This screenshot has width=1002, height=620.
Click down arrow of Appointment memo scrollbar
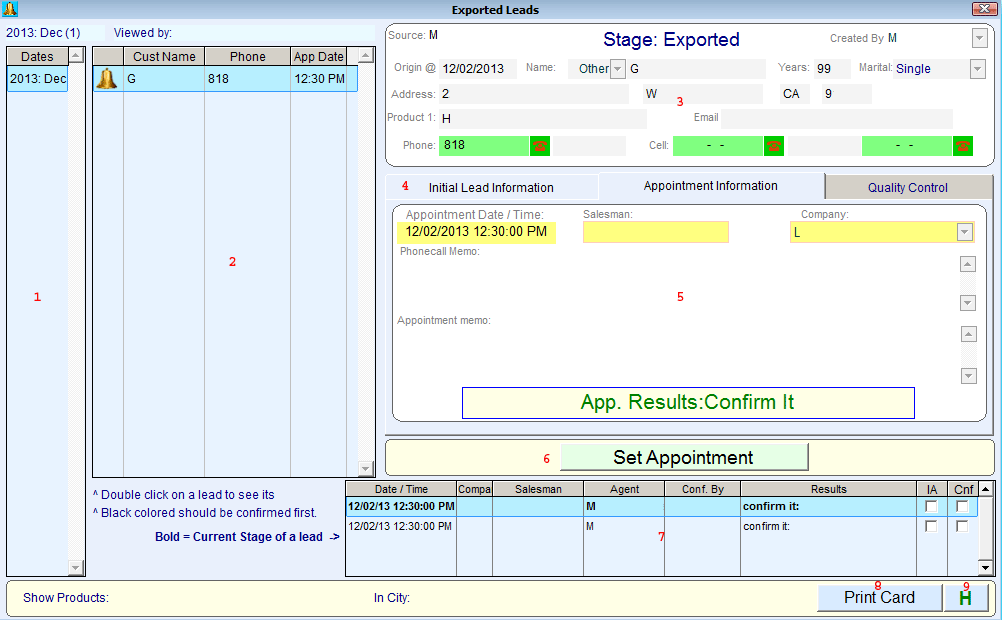(969, 376)
